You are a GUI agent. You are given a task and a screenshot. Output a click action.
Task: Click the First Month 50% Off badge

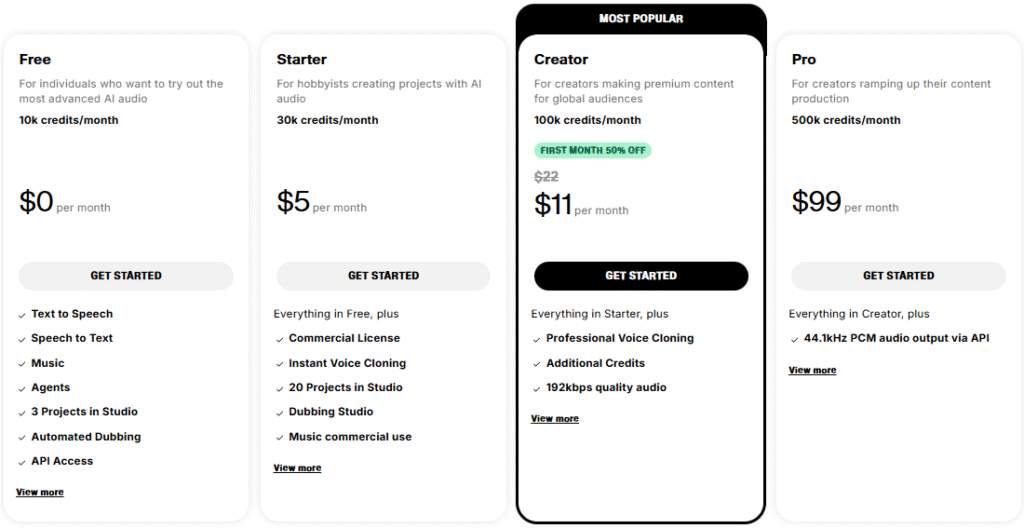click(593, 151)
